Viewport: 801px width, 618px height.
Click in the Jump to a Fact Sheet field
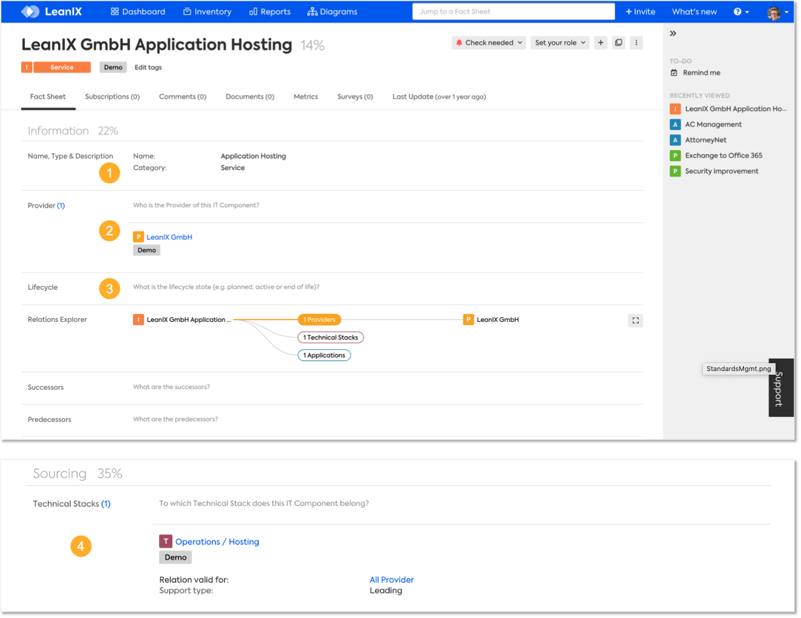point(512,11)
